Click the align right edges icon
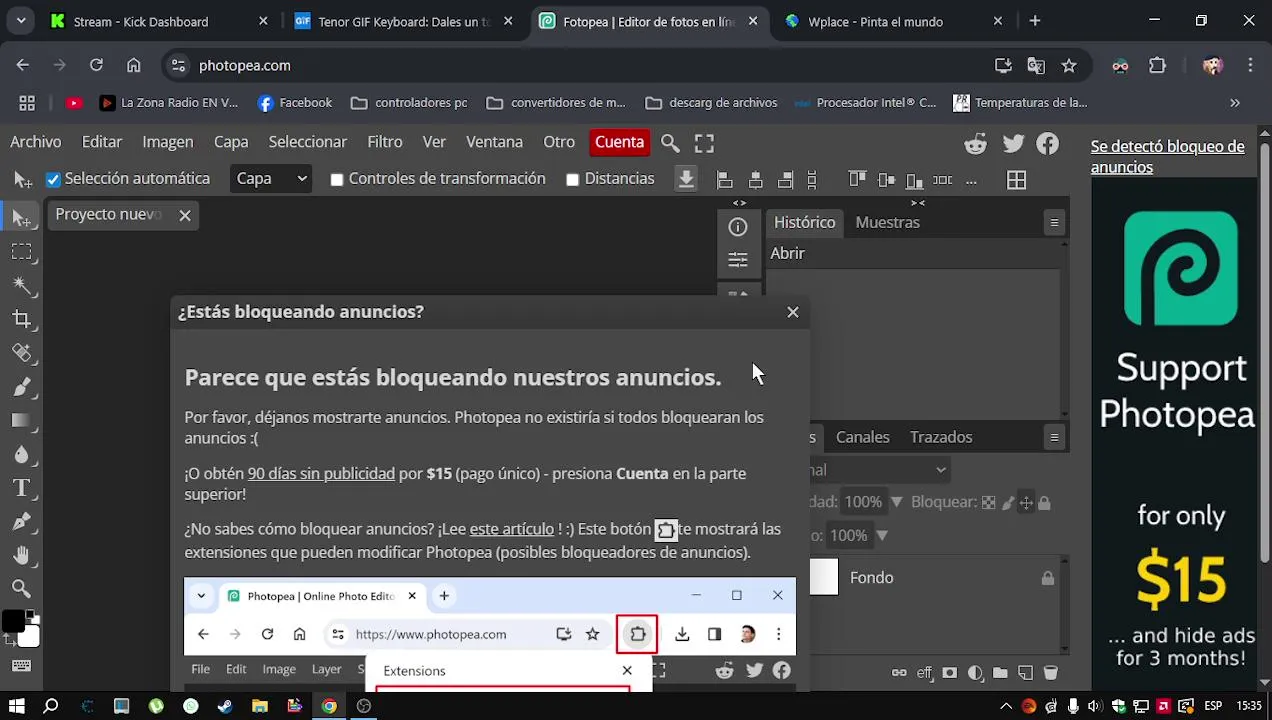The image size is (1272, 720). pos(786,180)
